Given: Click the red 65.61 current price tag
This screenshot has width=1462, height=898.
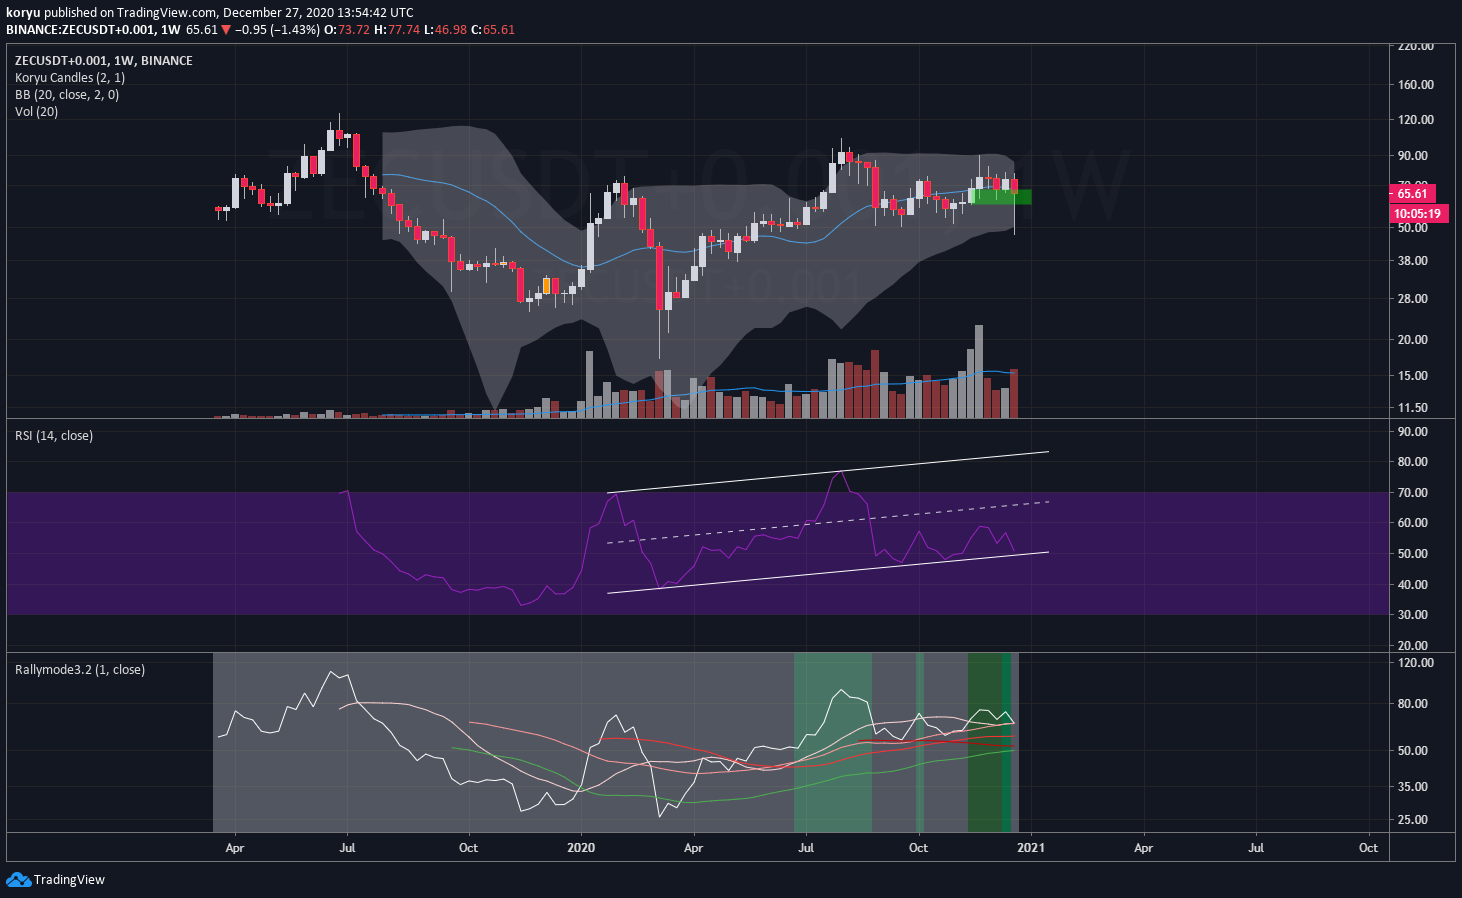Looking at the screenshot, I should (x=1413, y=194).
